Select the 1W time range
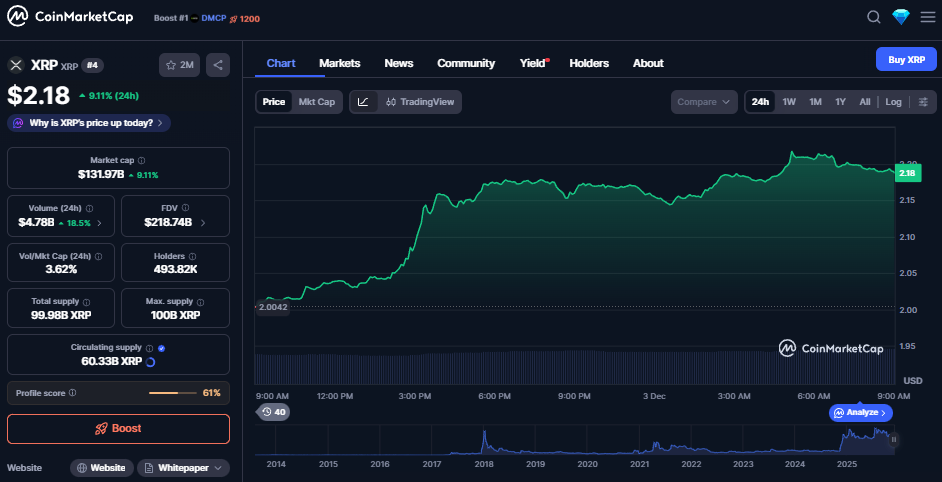The height and width of the screenshot is (482, 942). pos(789,102)
